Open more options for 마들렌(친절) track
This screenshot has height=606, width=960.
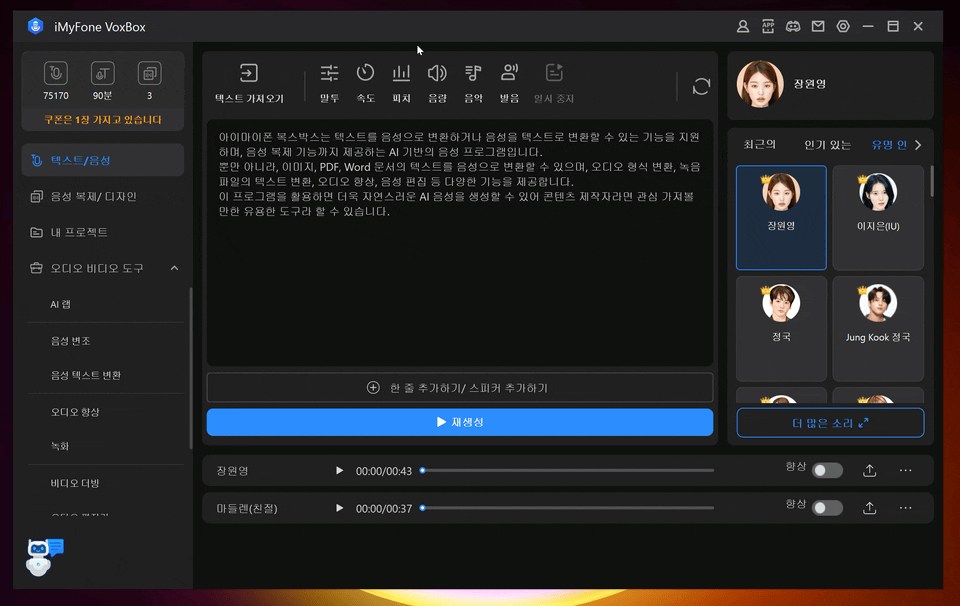click(x=906, y=508)
